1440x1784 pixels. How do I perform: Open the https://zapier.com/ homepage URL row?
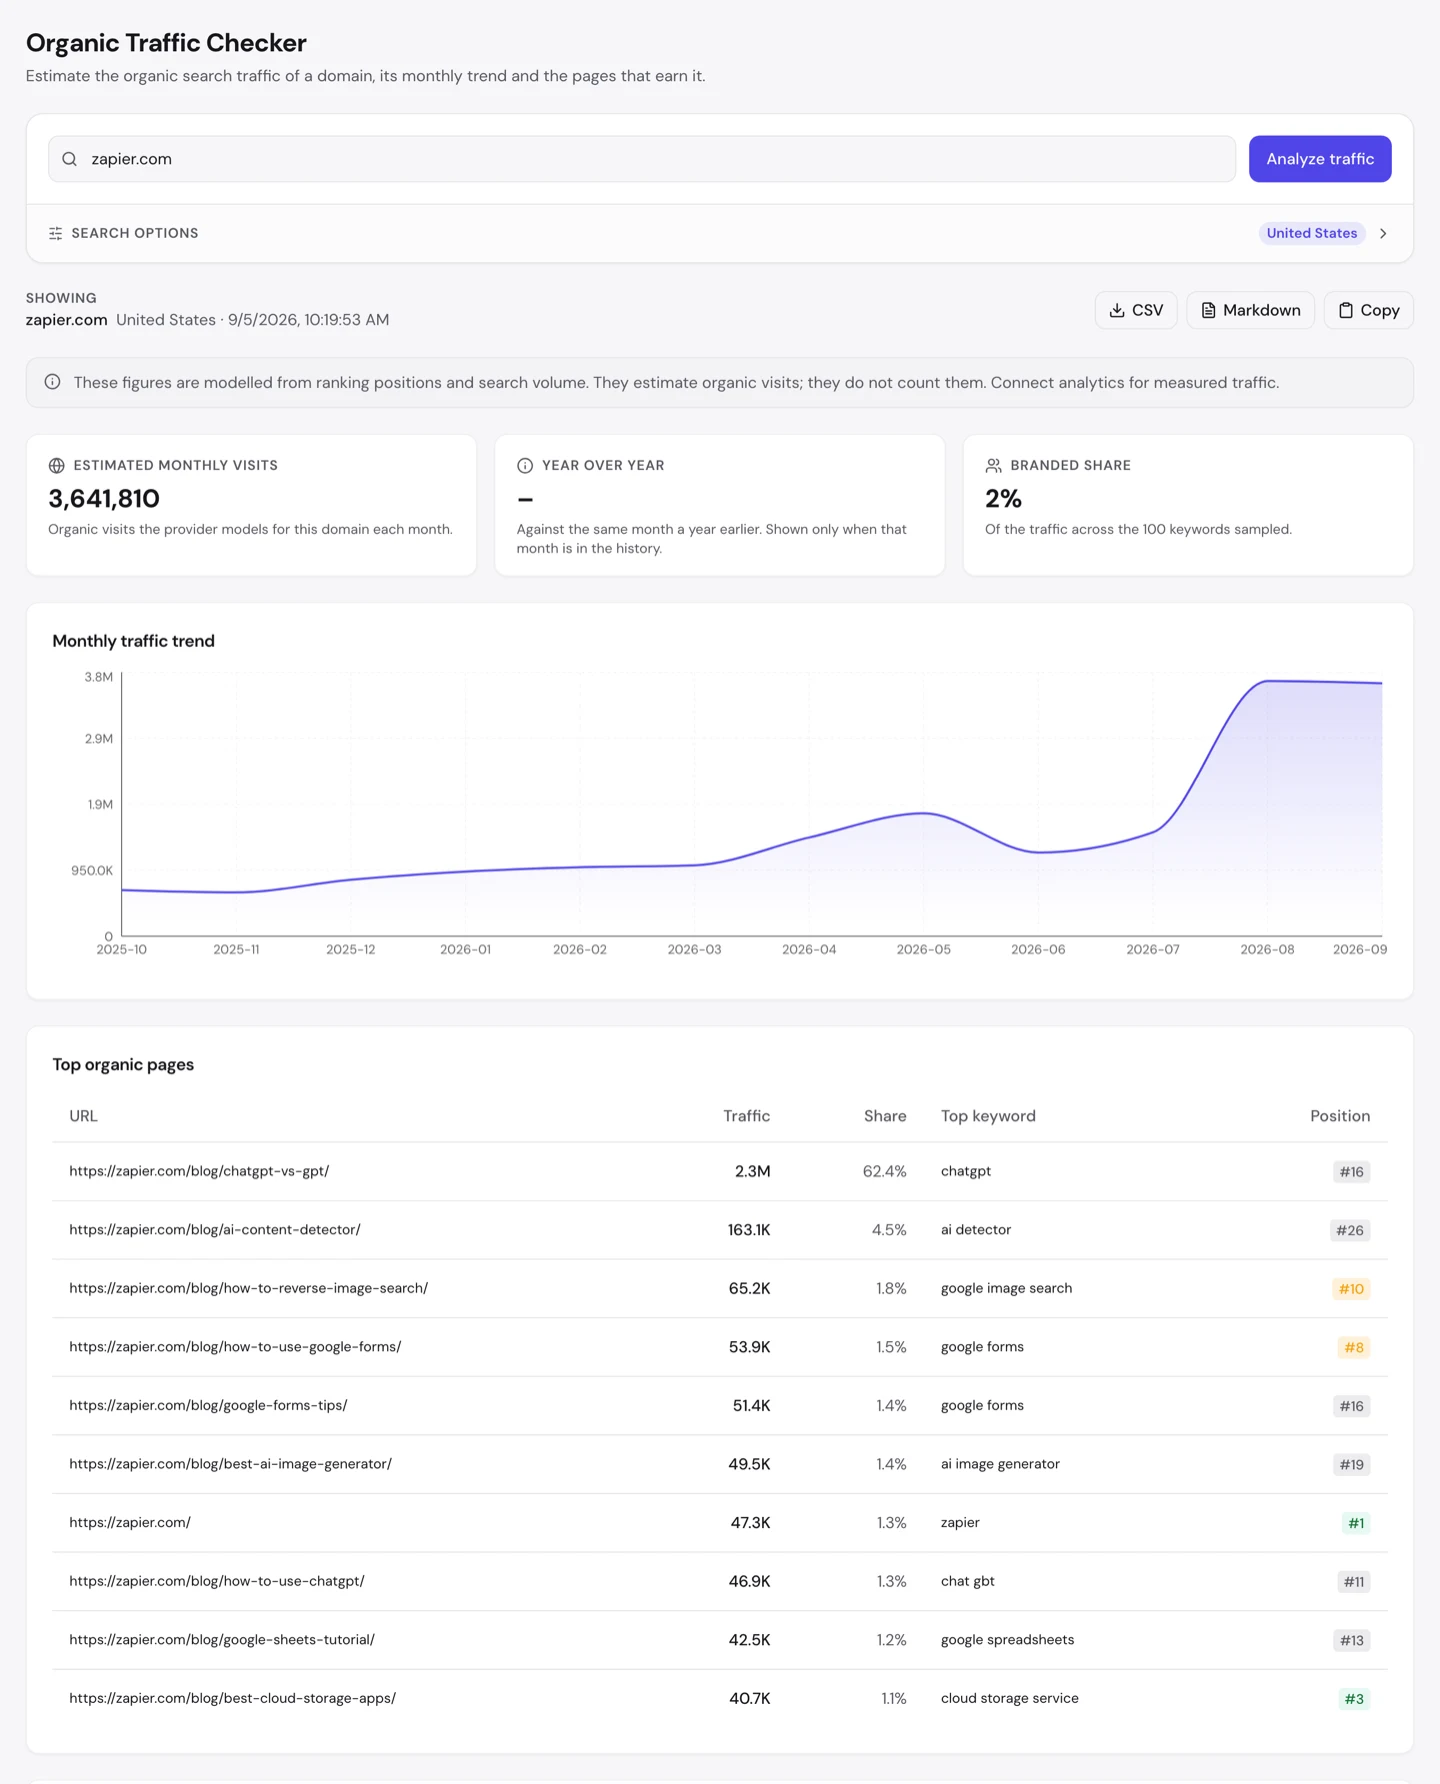point(130,1523)
